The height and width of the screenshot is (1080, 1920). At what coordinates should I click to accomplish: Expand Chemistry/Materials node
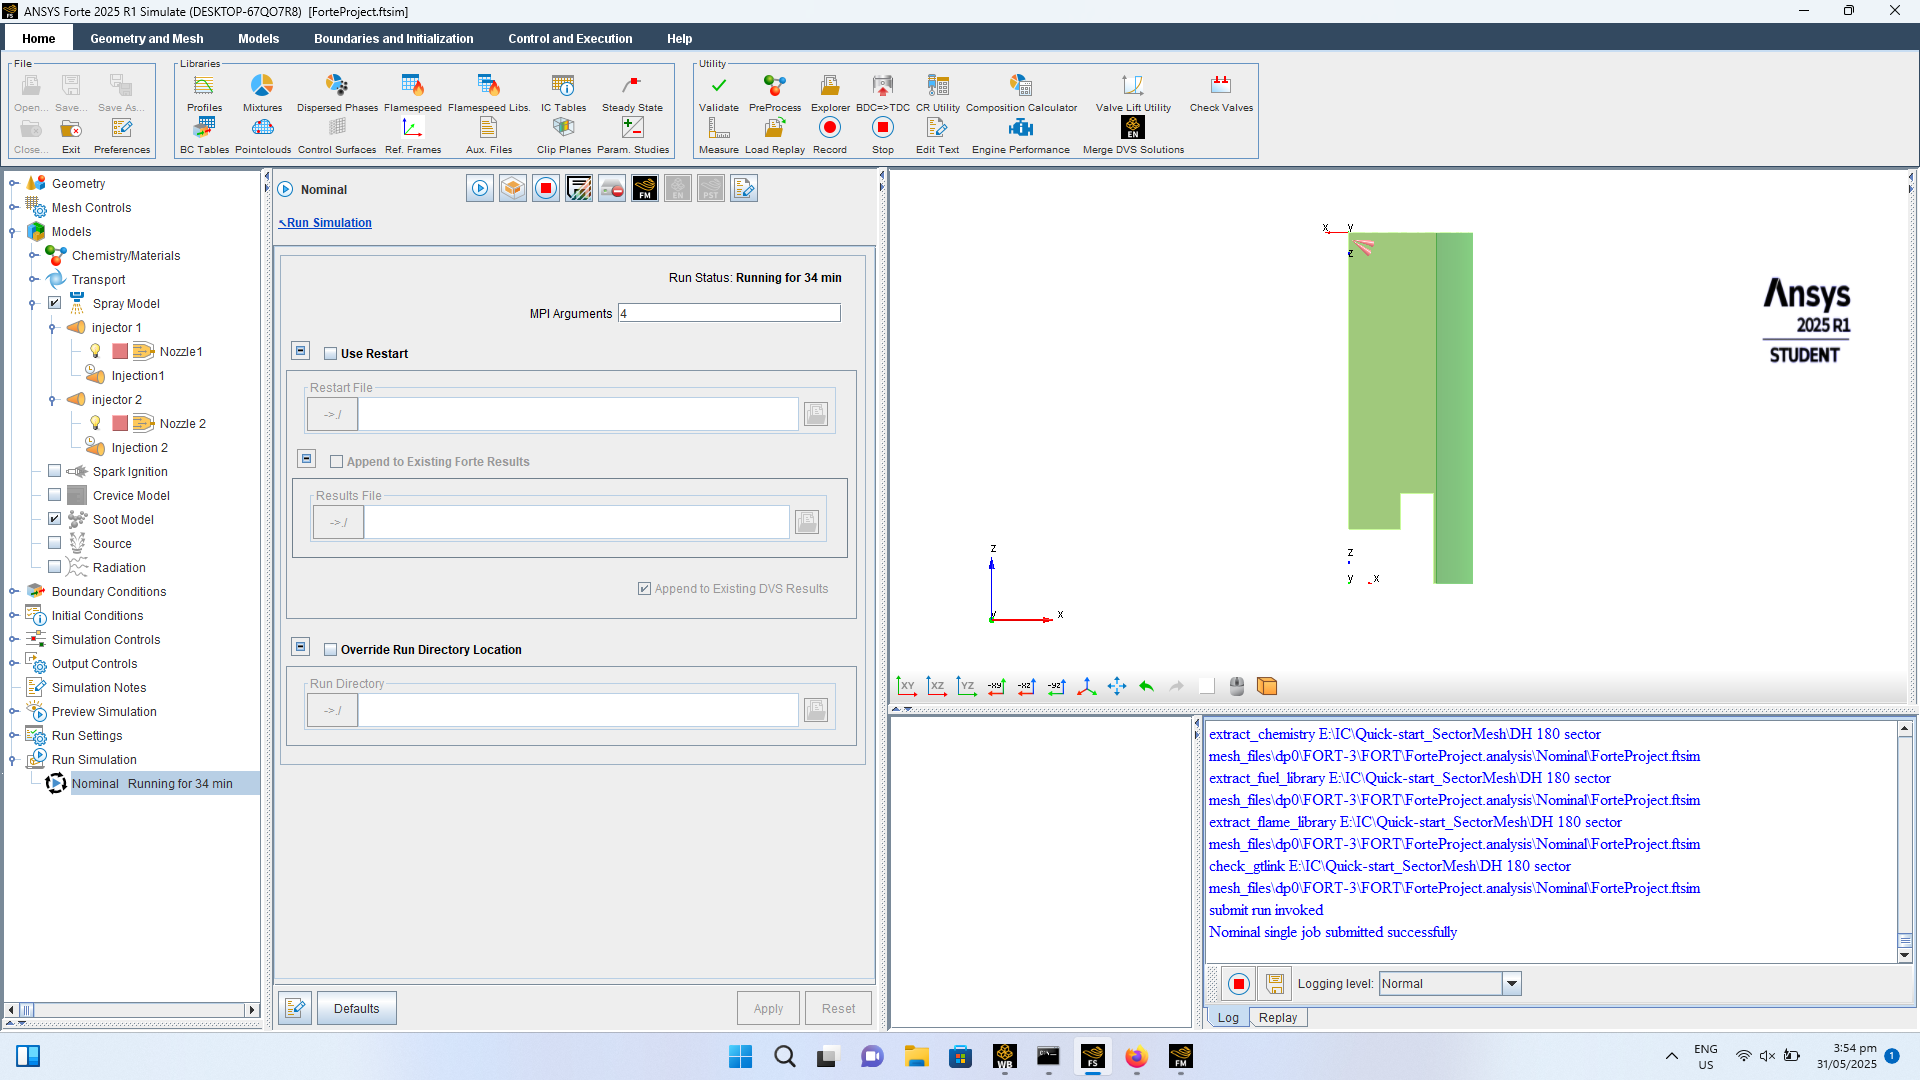pyautogui.click(x=33, y=255)
